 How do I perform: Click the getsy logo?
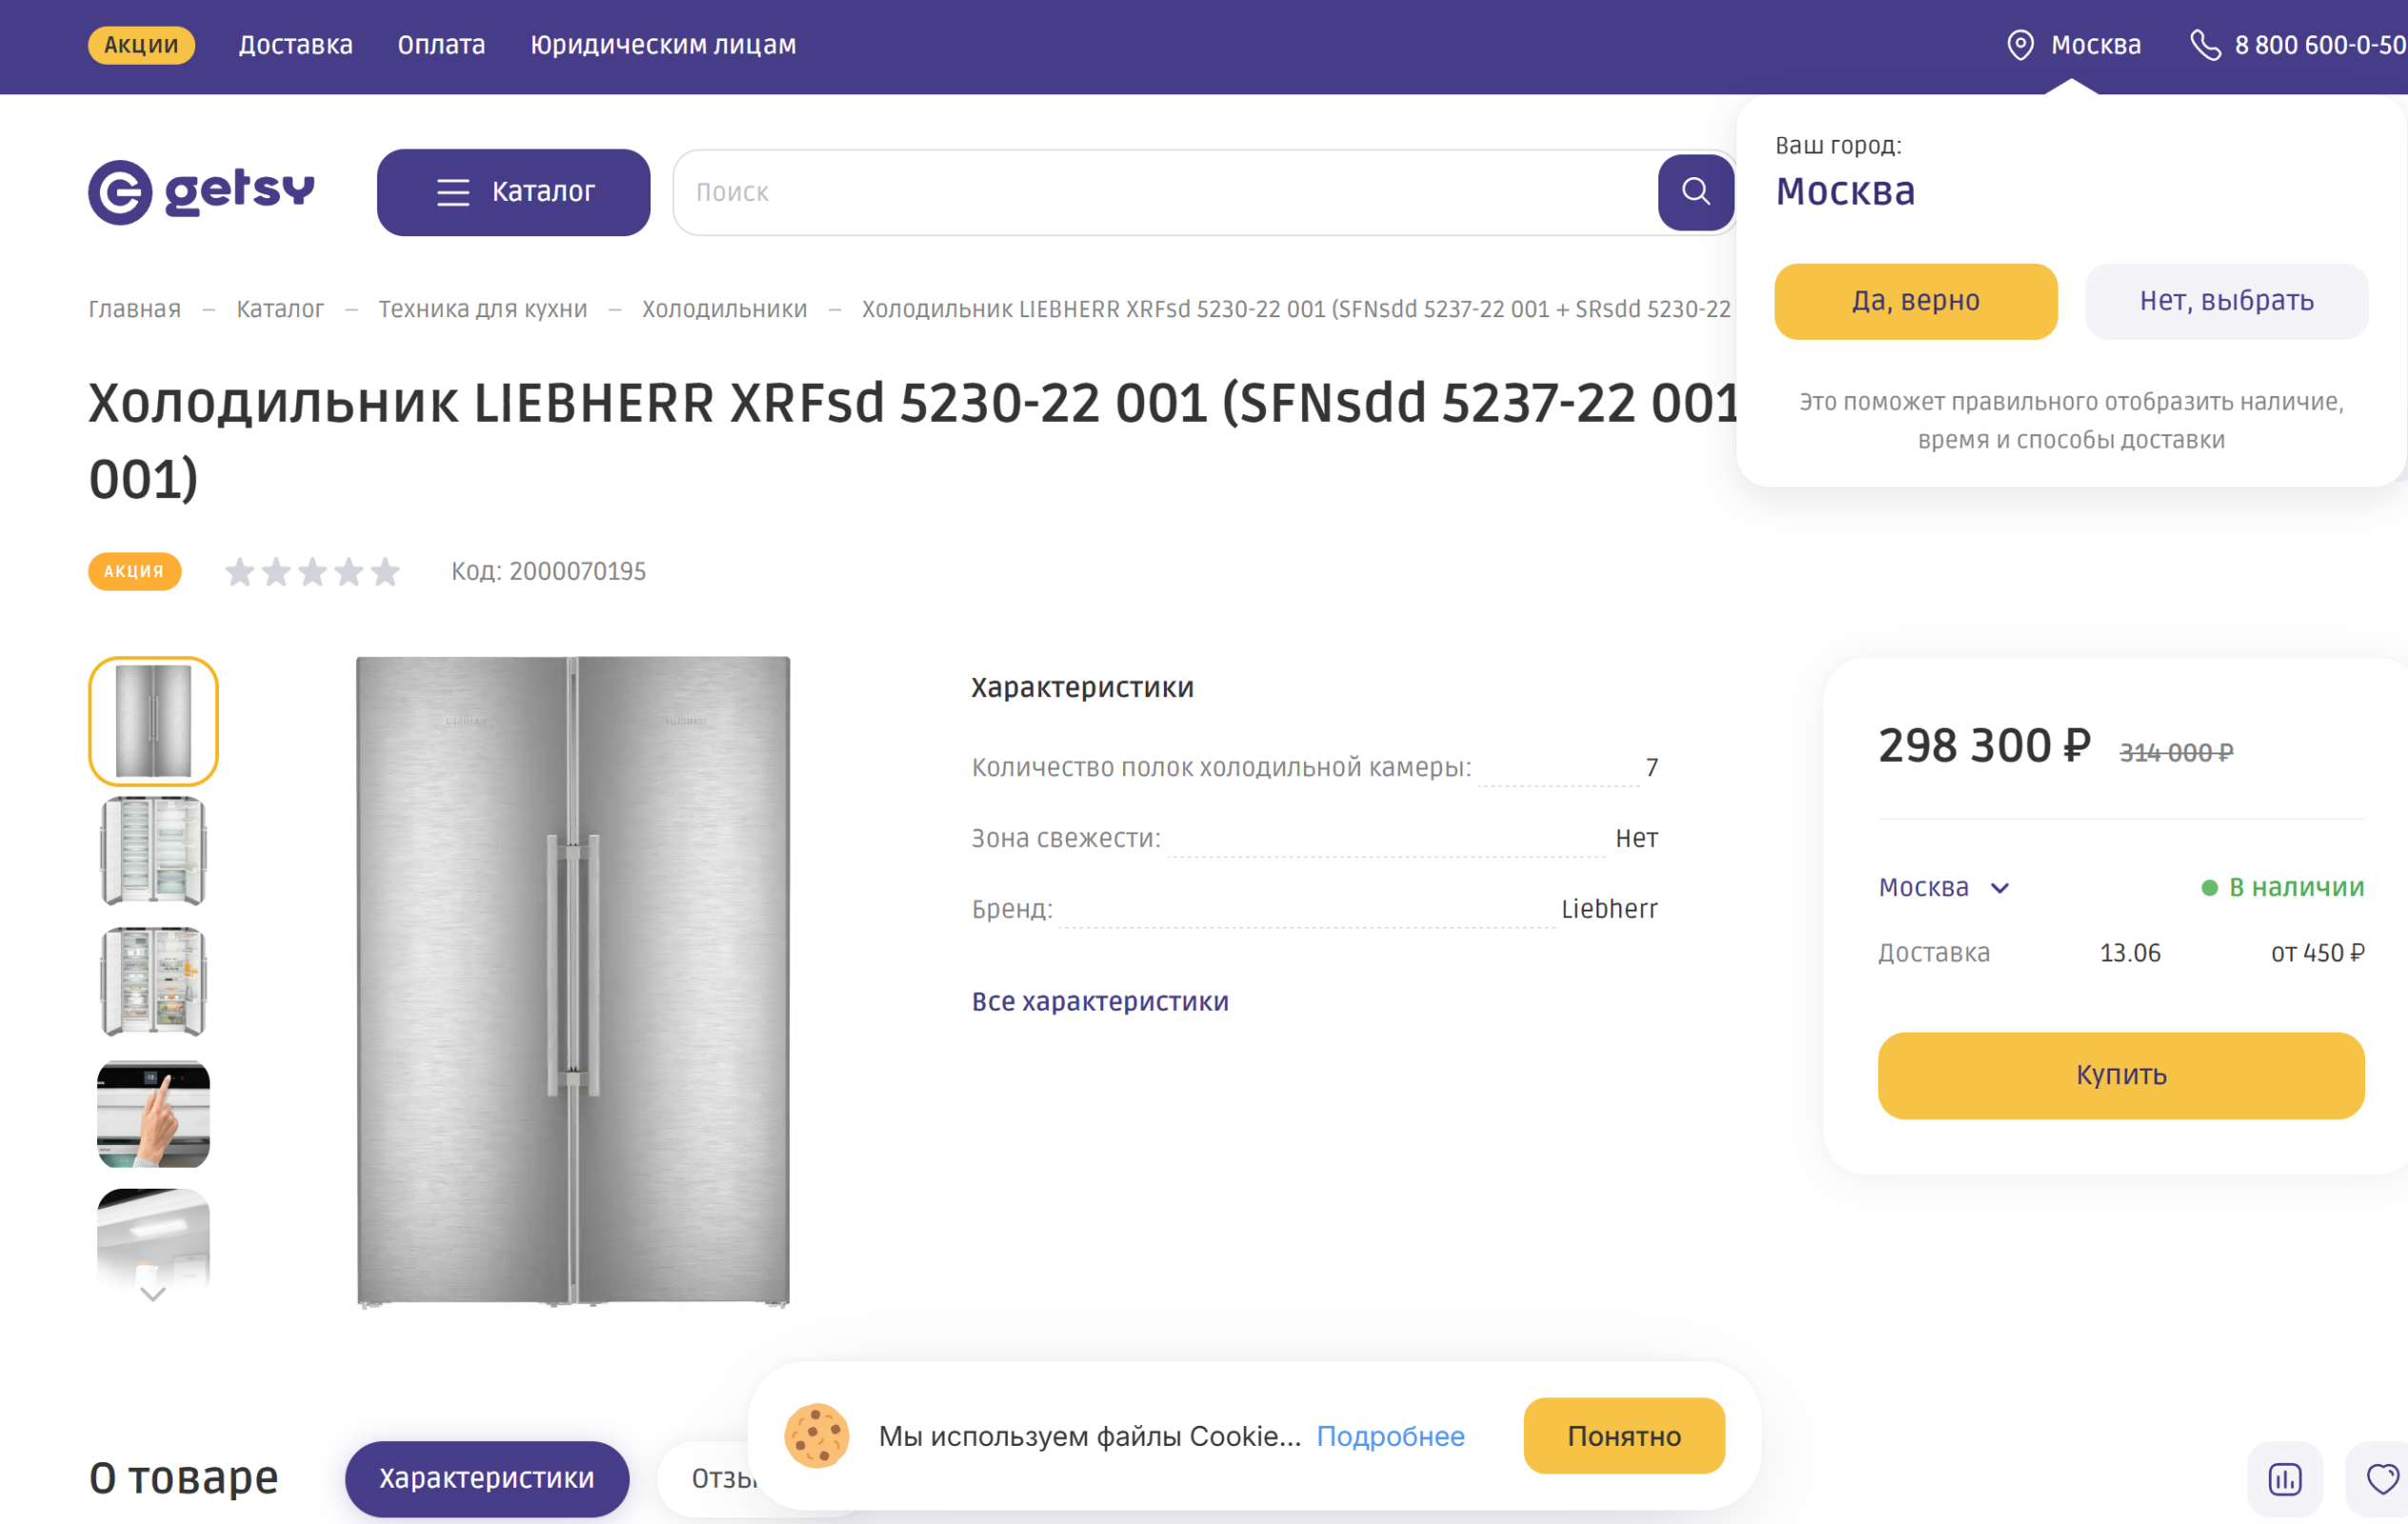click(201, 191)
